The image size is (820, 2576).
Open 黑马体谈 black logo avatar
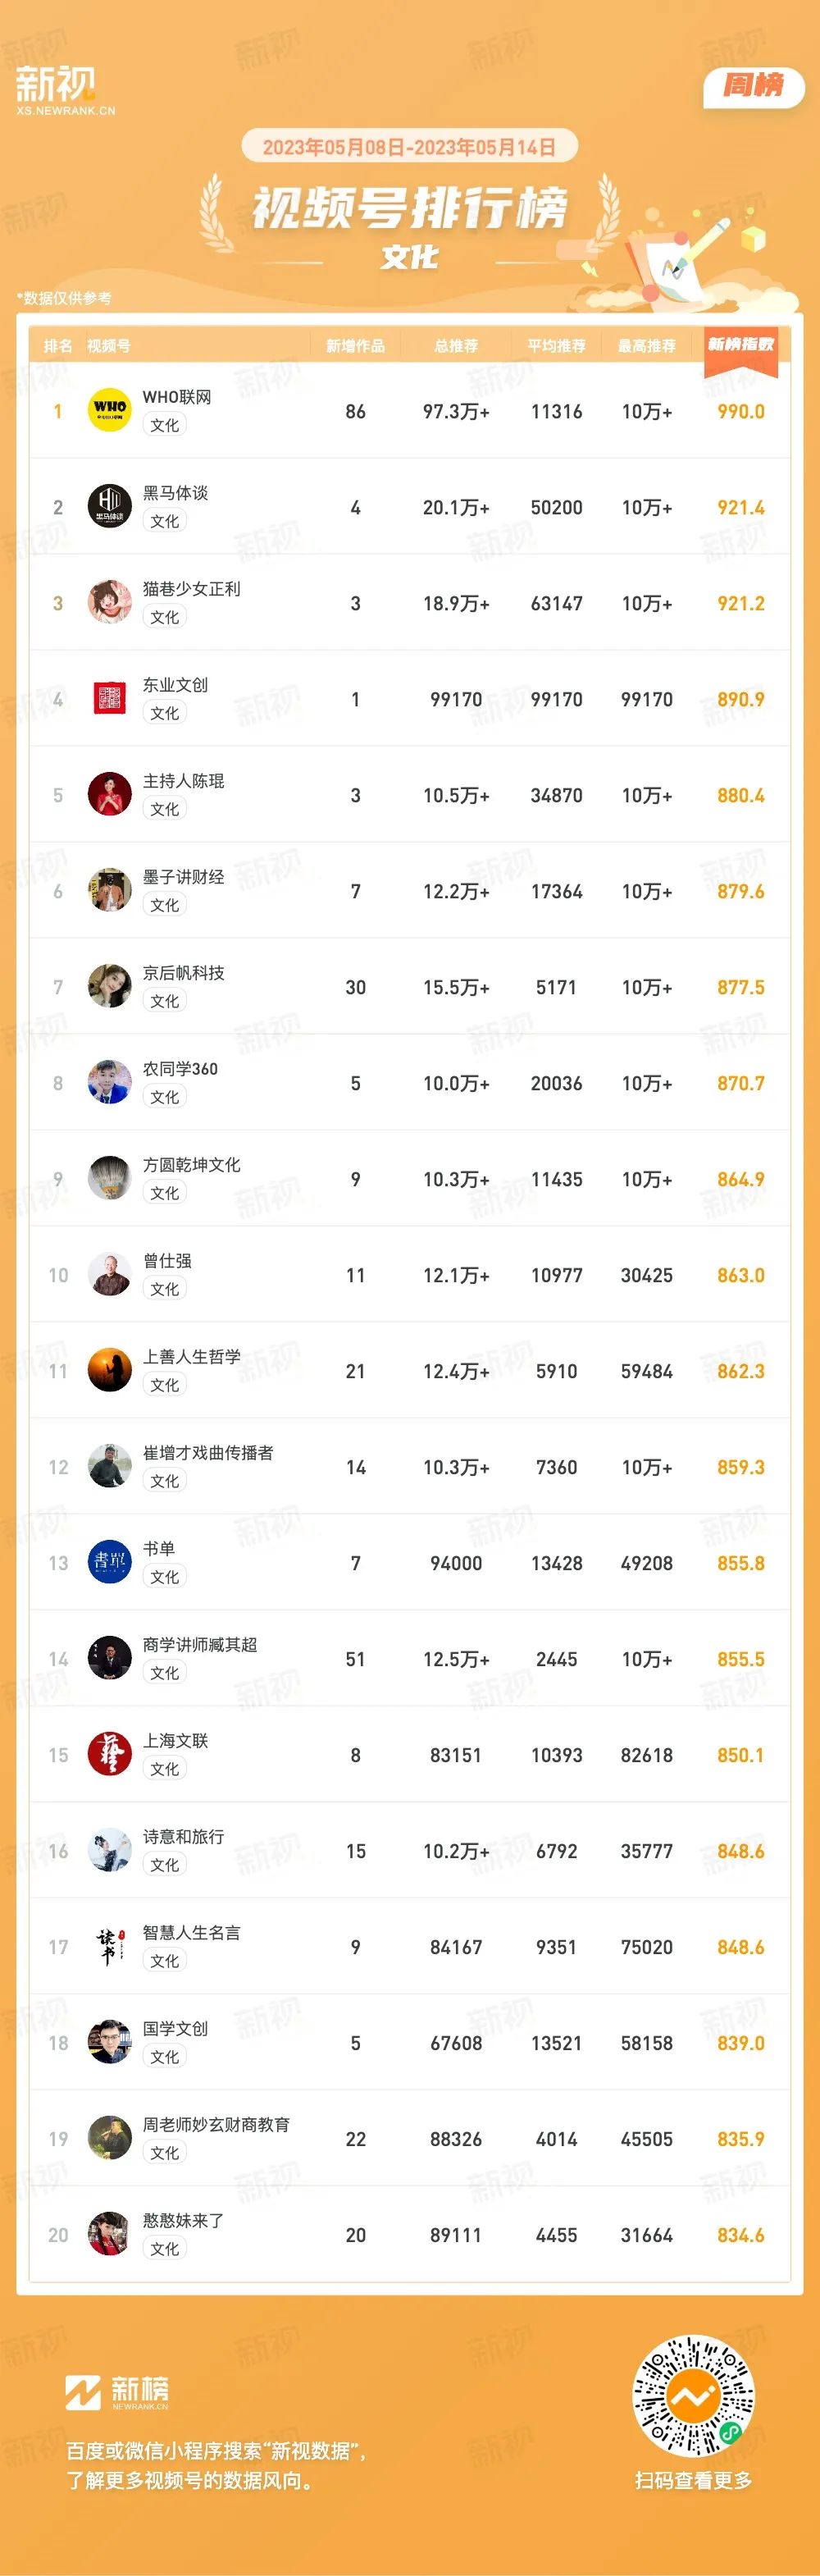110,506
